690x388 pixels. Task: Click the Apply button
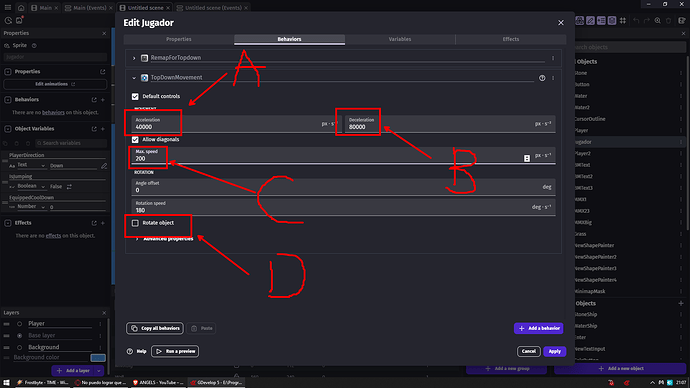(x=554, y=351)
